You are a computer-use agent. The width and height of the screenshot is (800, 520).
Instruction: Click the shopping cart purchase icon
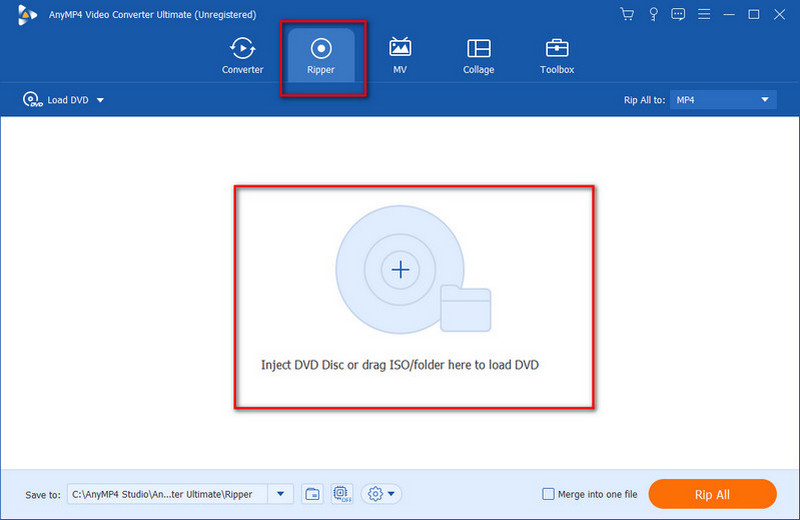tap(627, 14)
